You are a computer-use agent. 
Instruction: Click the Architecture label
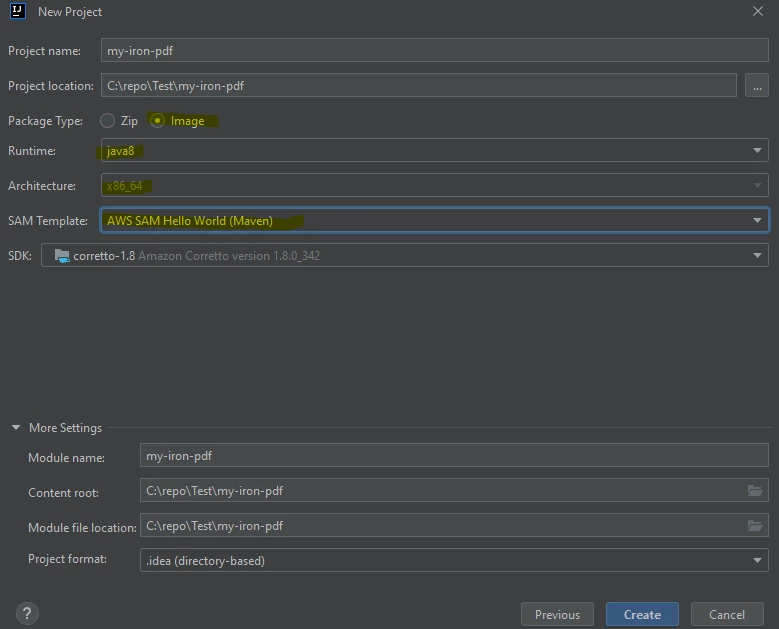pos(42,185)
